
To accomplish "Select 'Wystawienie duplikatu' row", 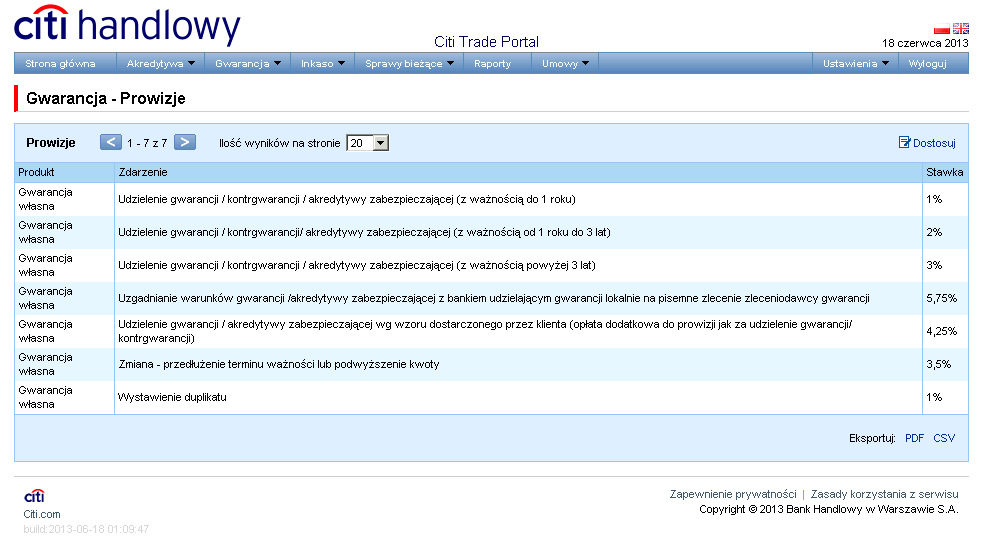I will 491,398.
